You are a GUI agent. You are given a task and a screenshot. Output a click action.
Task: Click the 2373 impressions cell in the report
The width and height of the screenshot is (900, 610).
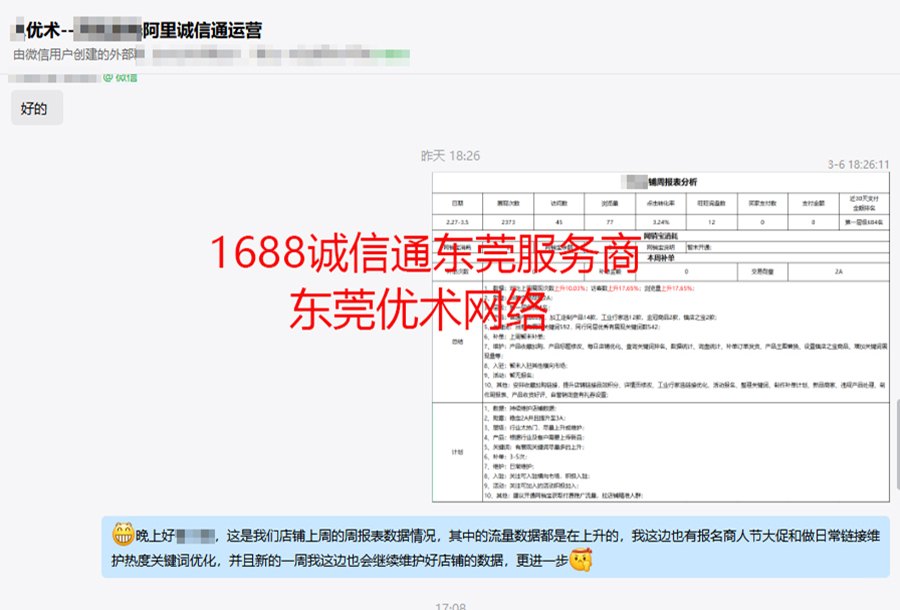point(508,222)
